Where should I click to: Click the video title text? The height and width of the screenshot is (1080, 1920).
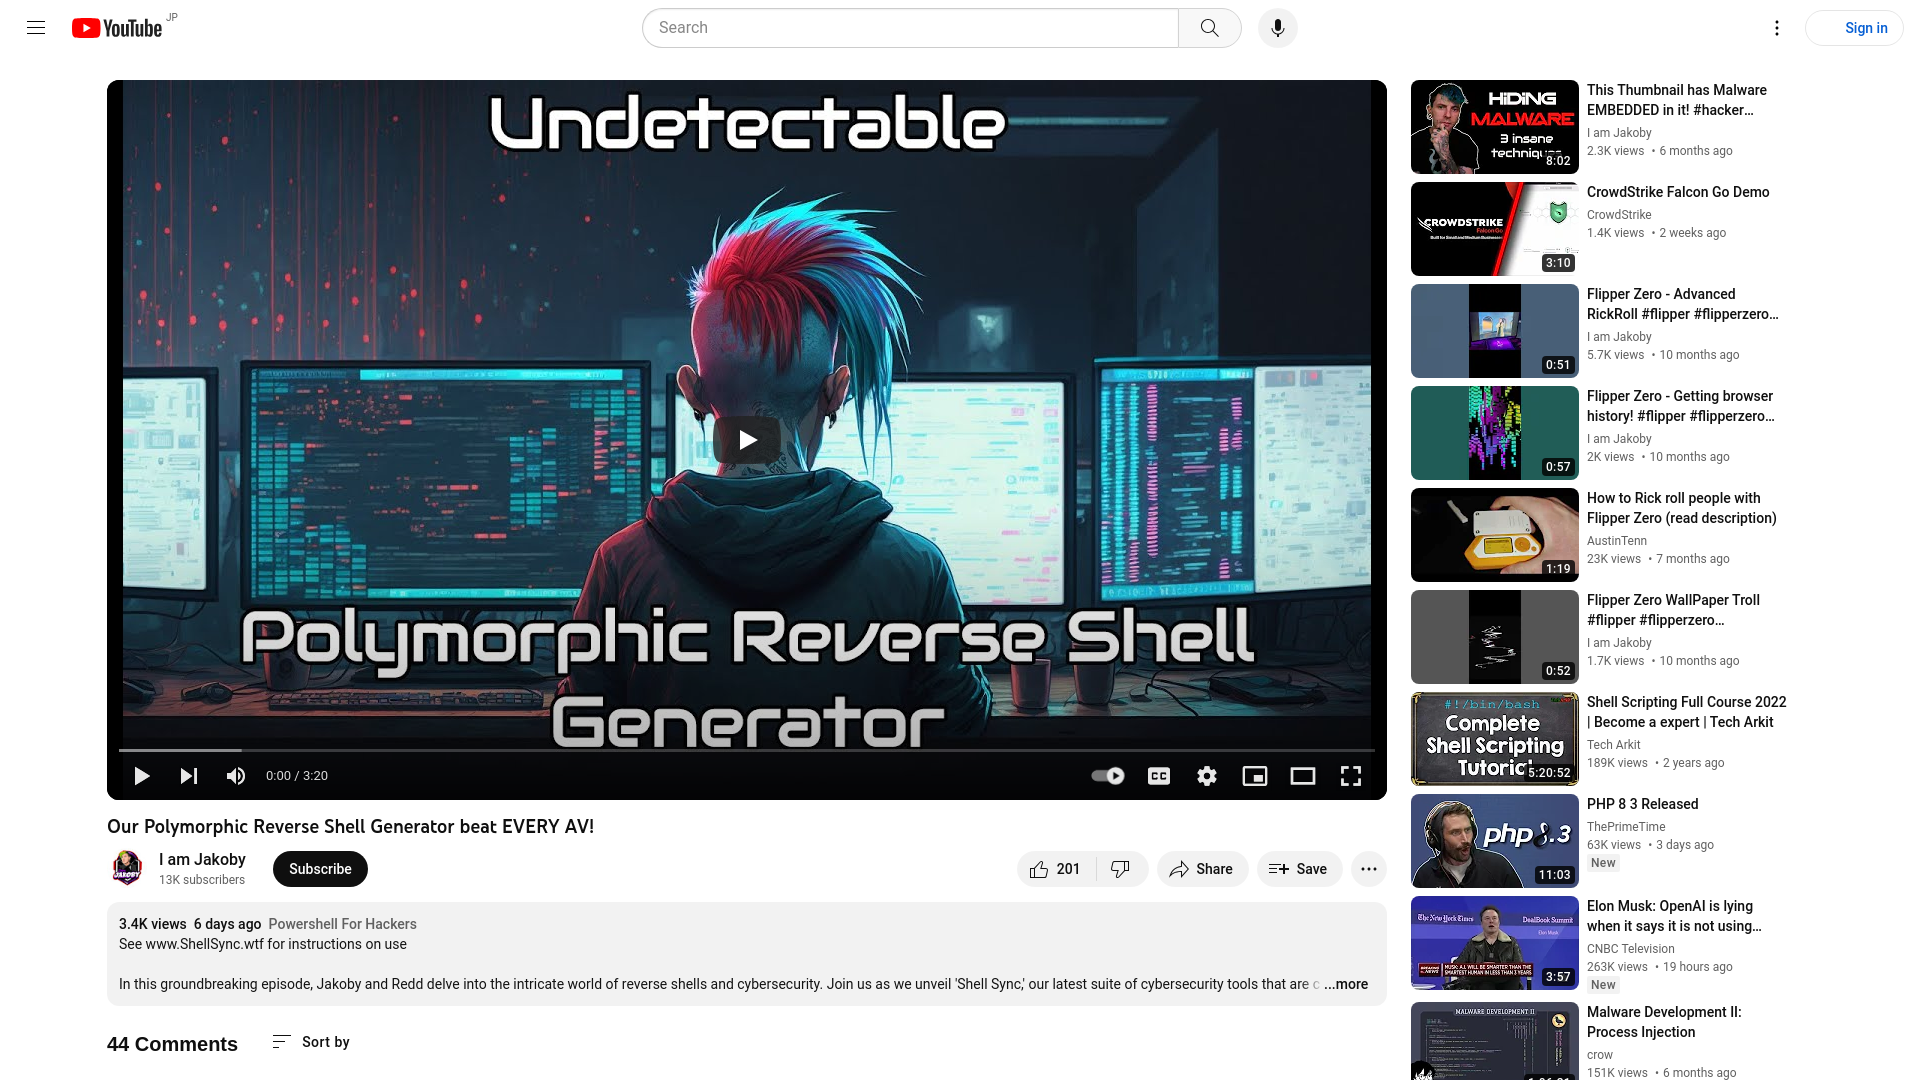[x=350, y=826]
